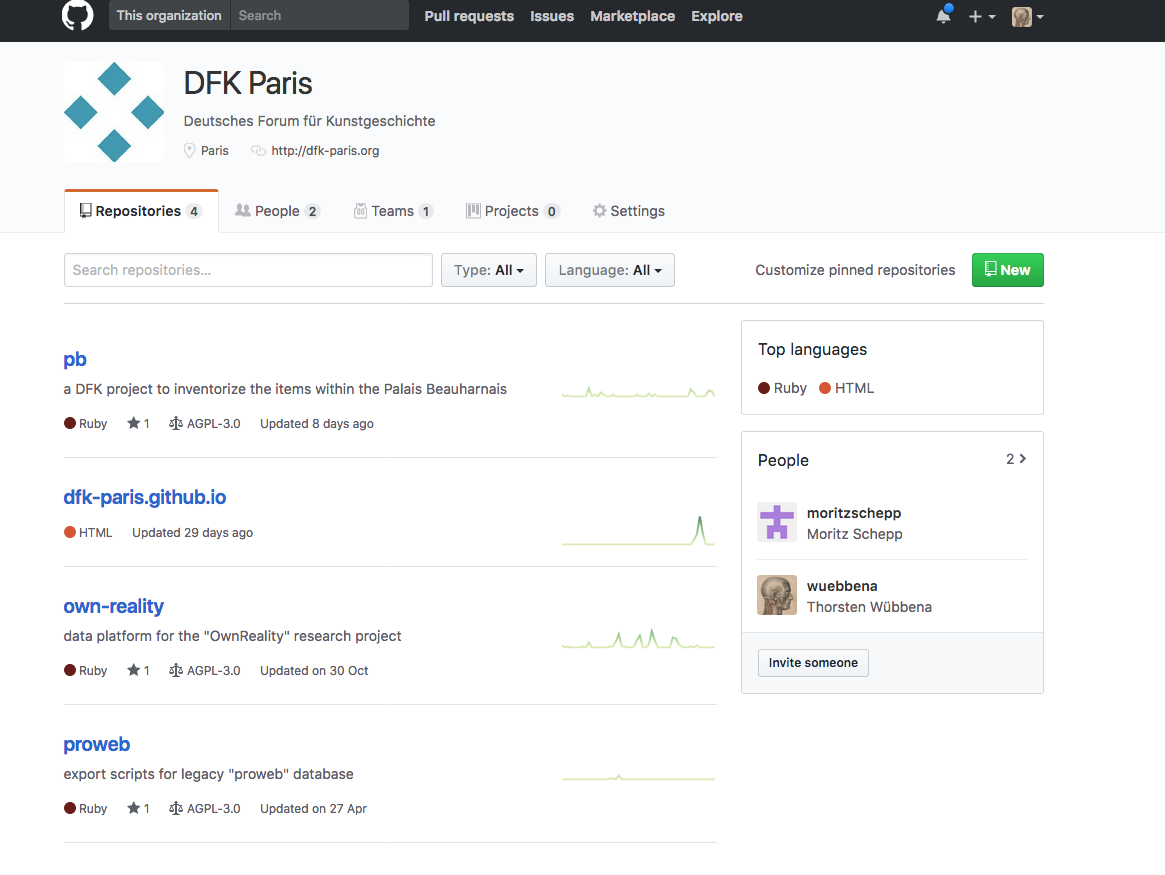Click the pb activity sparkline graph

click(638, 391)
